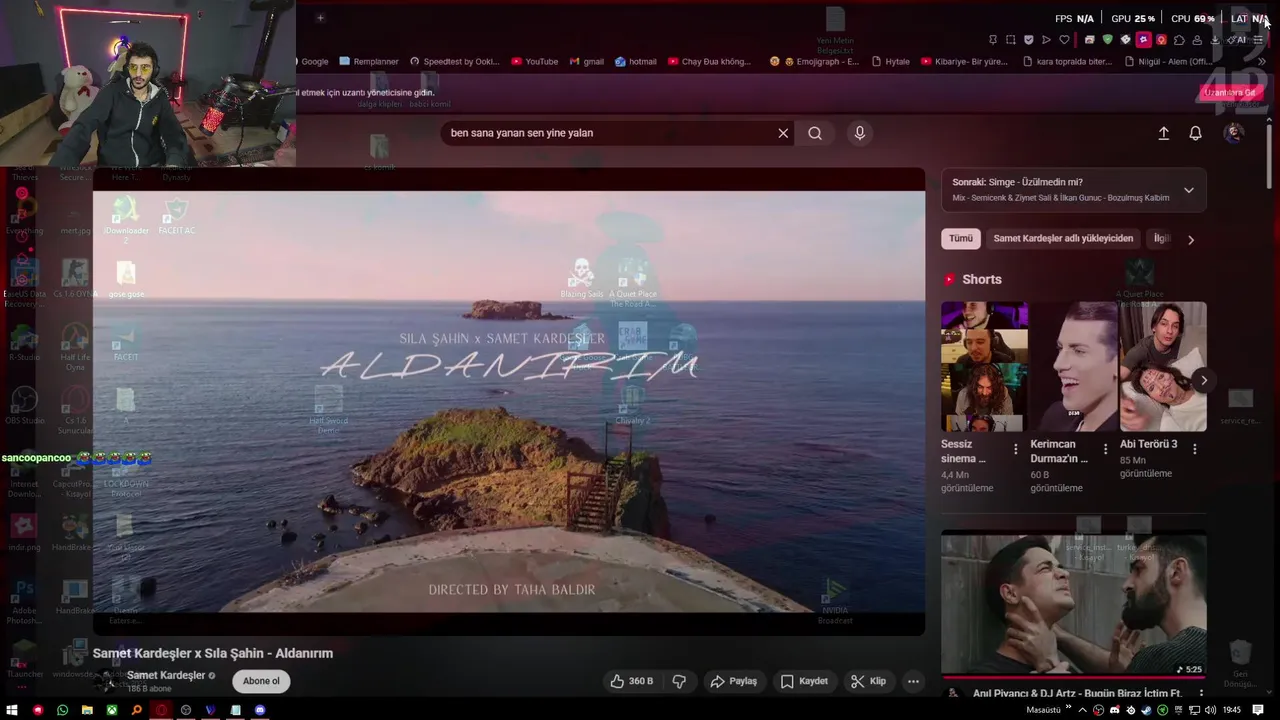The width and height of the screenshot is (1280, 720).
Task: Open the YouTube upload/create button
Action: [1163, 133]
